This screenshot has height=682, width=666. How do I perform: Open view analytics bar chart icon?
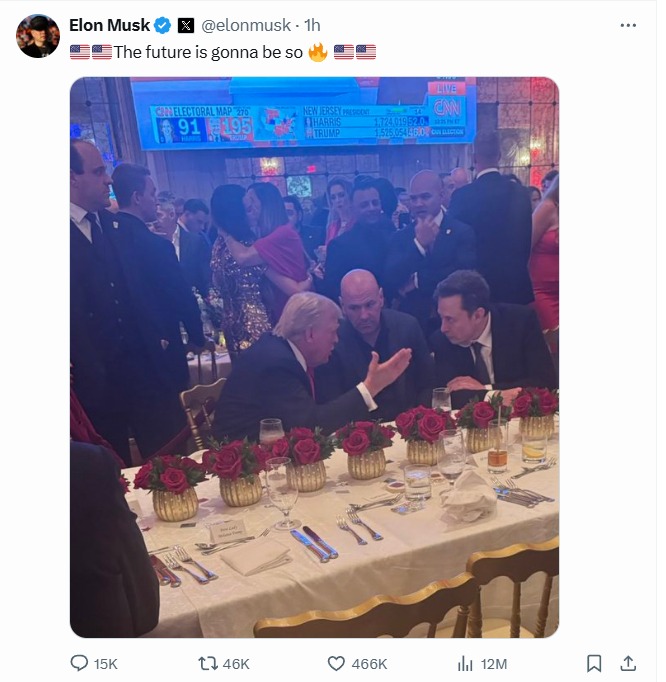[x=465, y=664]
